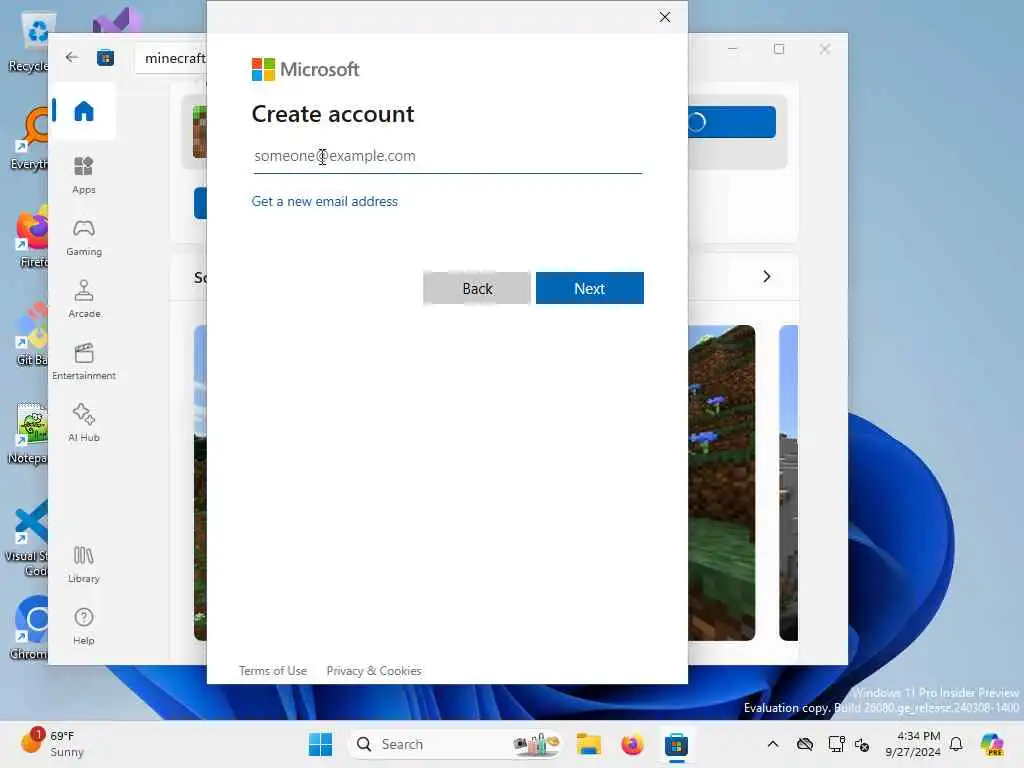The image size is (1024, 768).
Task: Select the Notepad++ desktop shortcut
Action: [x=29, y=433]
